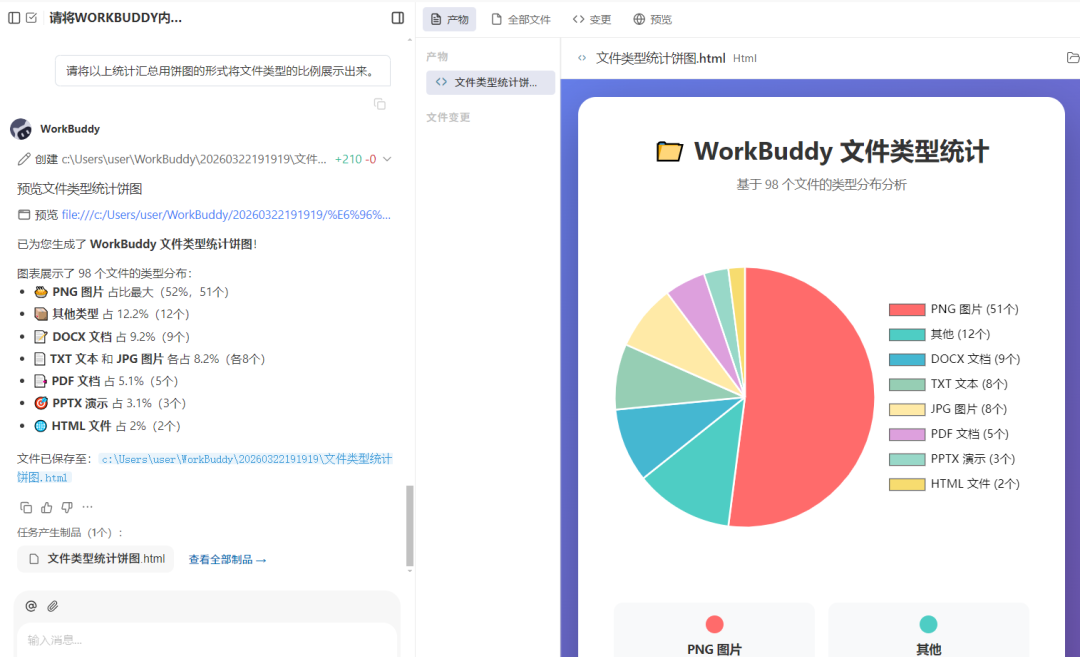Click the 文件类型统计饼图.html file title
This screenshot has height=657, width=1080.
(661, 59)
